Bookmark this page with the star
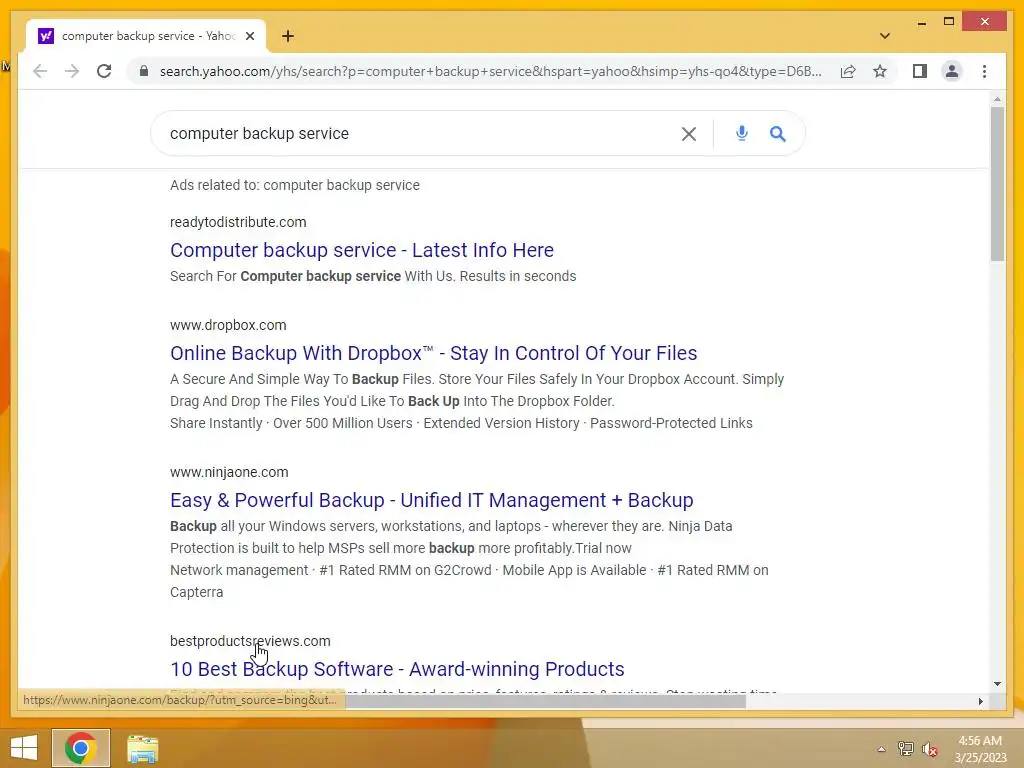The width and height of the screenshot is (1024, 768). 880,71
